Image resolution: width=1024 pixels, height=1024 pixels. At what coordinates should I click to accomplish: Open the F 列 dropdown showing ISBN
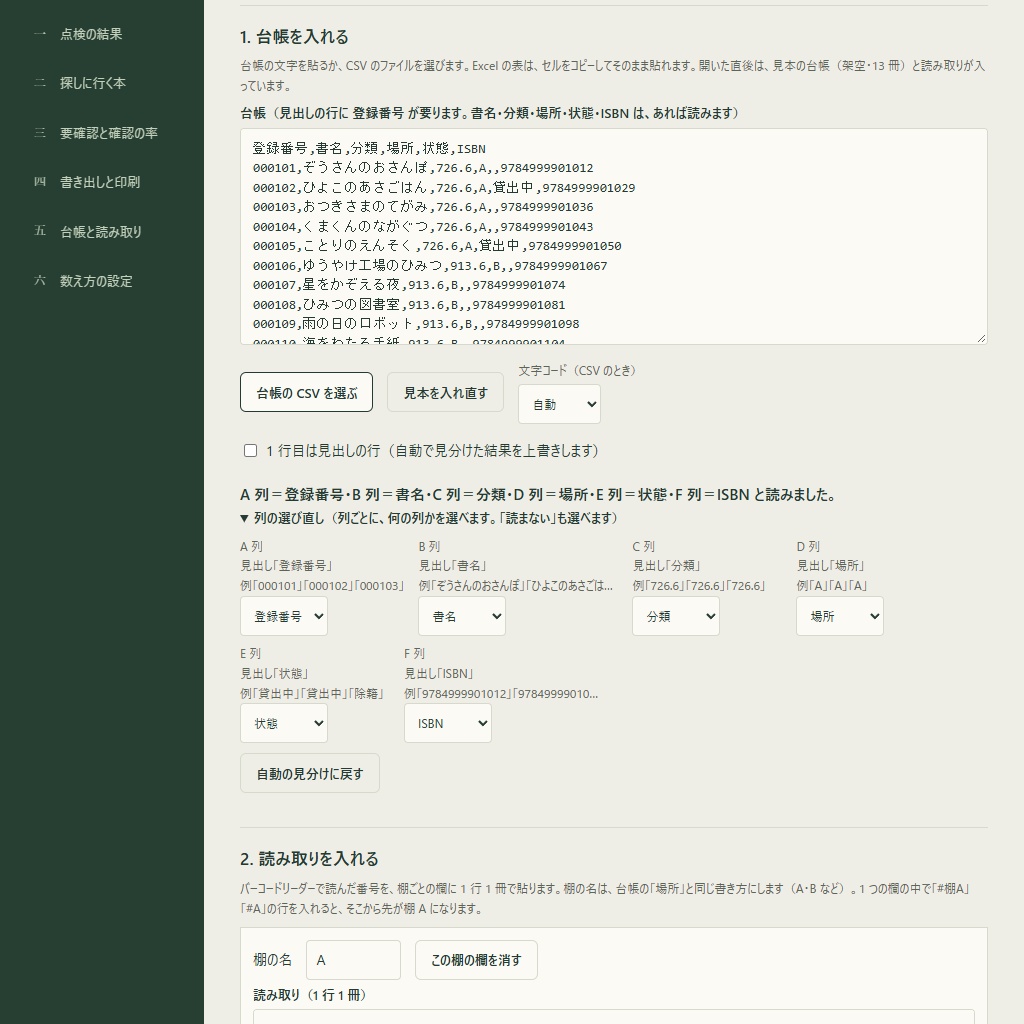click(x=448, y=723)
